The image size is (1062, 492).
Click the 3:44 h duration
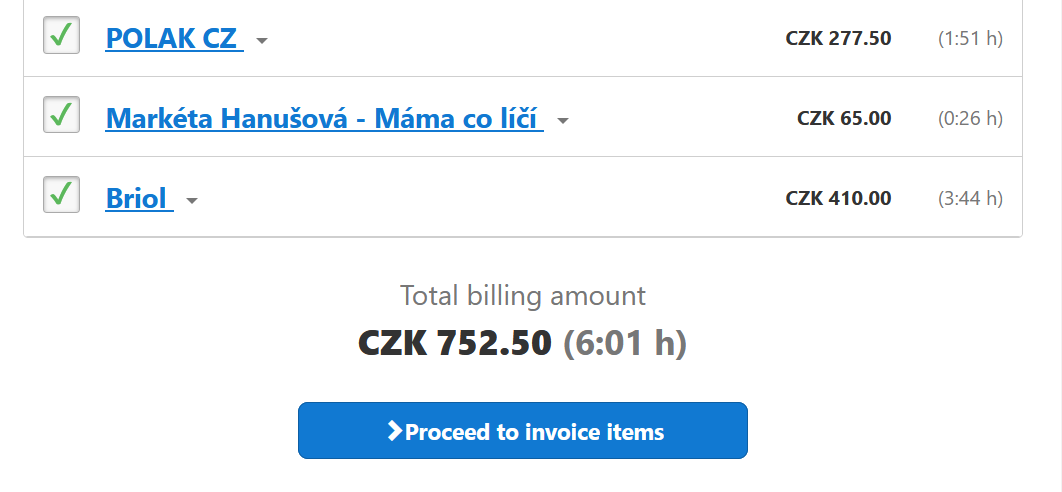tap(970, 198)
